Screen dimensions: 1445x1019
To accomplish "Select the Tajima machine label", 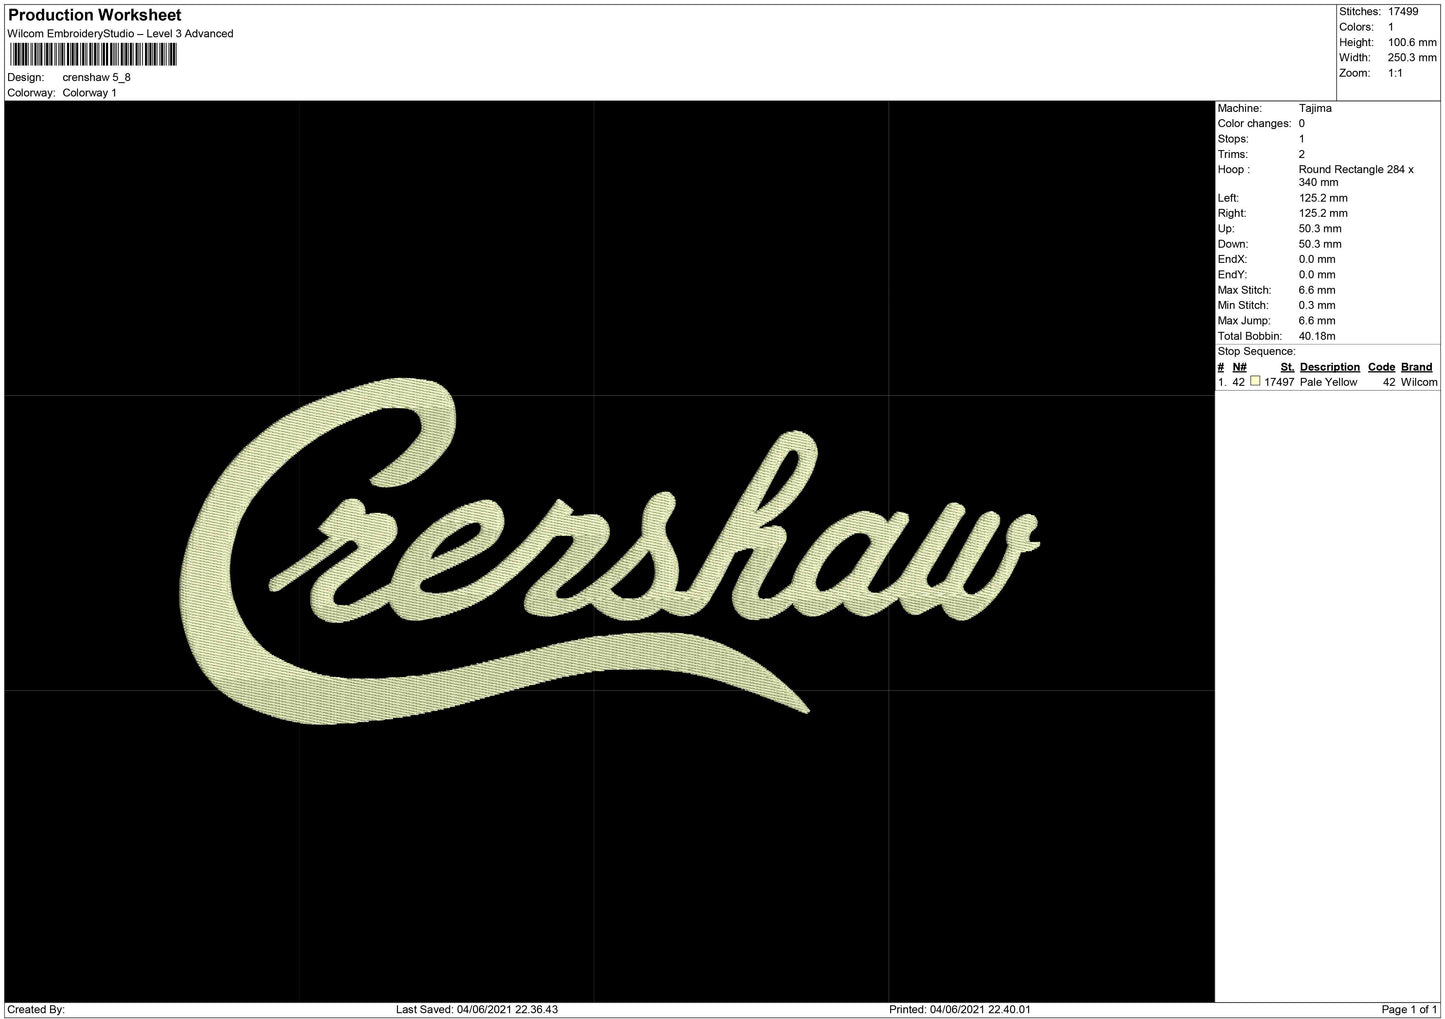I will coord(1315,108).
